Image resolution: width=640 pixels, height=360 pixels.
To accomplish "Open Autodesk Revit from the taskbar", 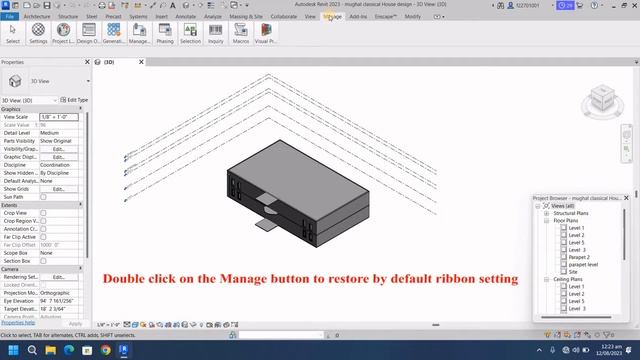I will click(124, 350).
